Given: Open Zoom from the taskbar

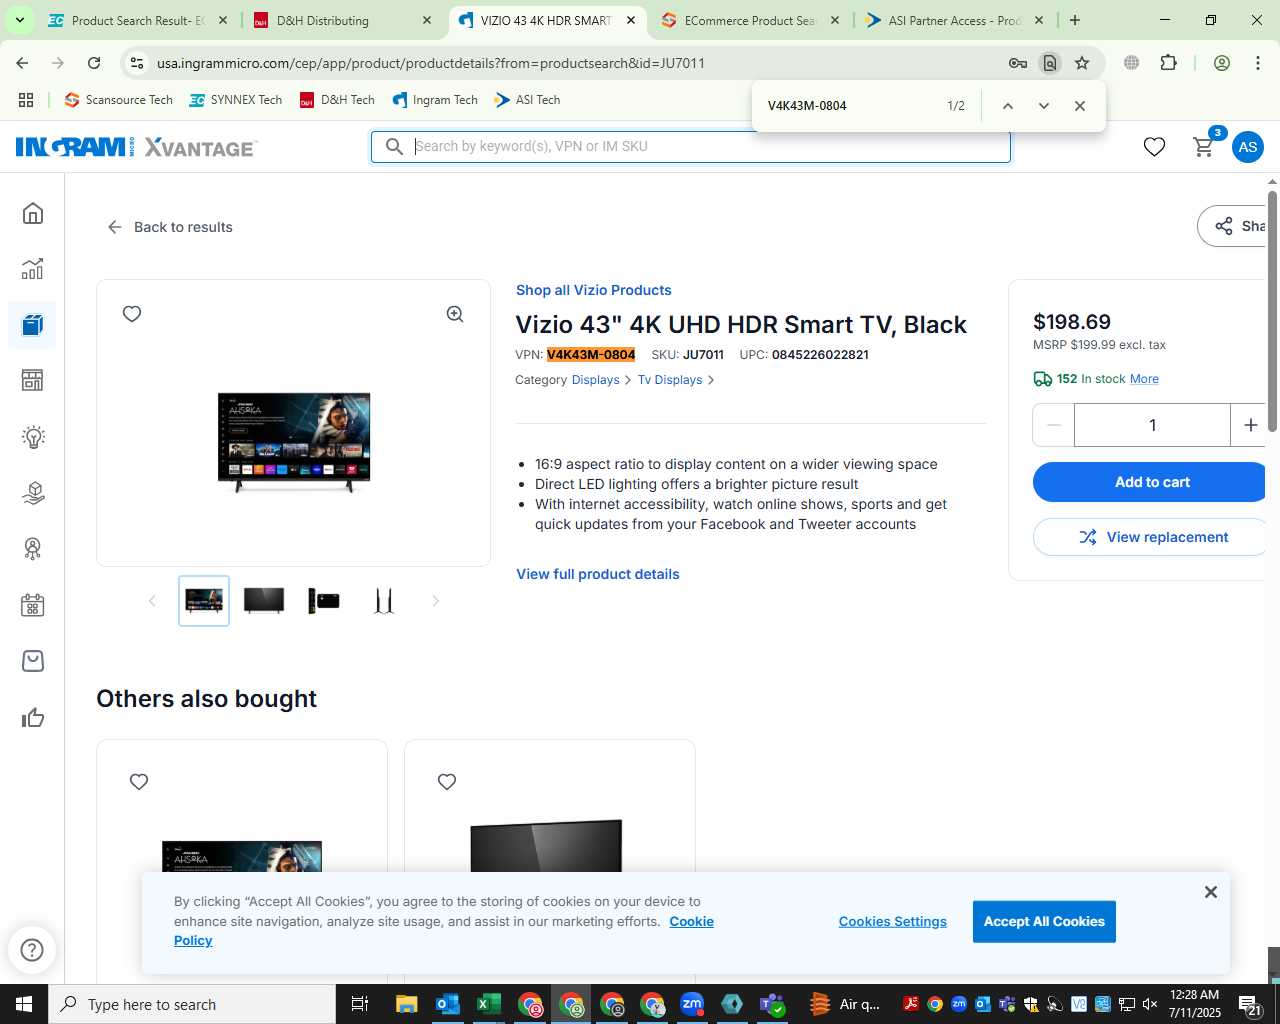Looking at the screenshot, I should point(692,1004).
